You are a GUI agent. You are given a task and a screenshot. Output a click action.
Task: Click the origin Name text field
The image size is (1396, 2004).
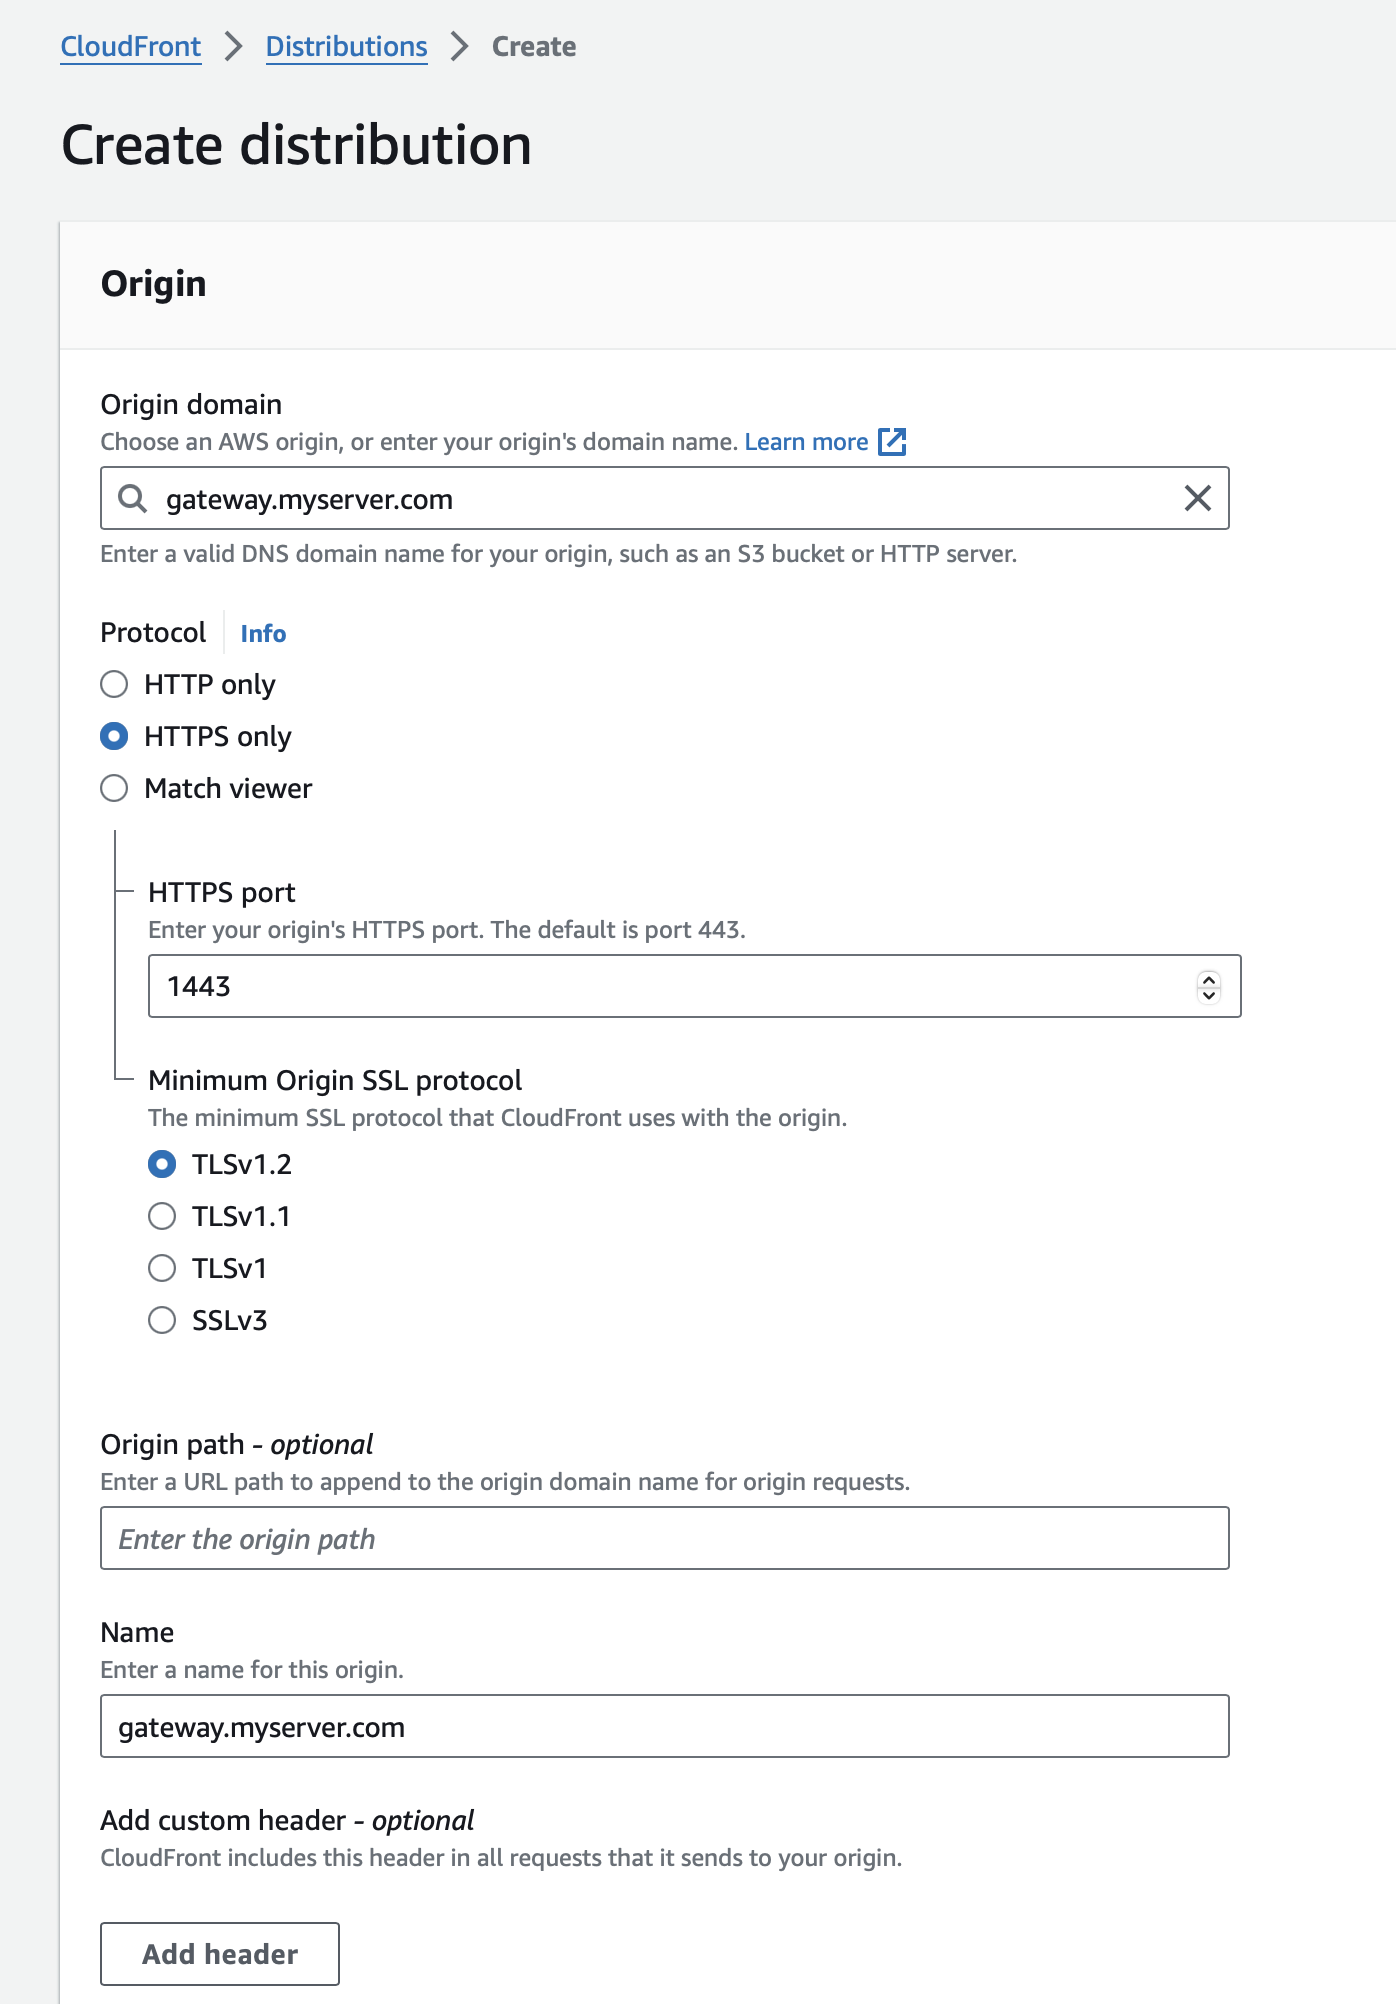[x=664, y=1726]
